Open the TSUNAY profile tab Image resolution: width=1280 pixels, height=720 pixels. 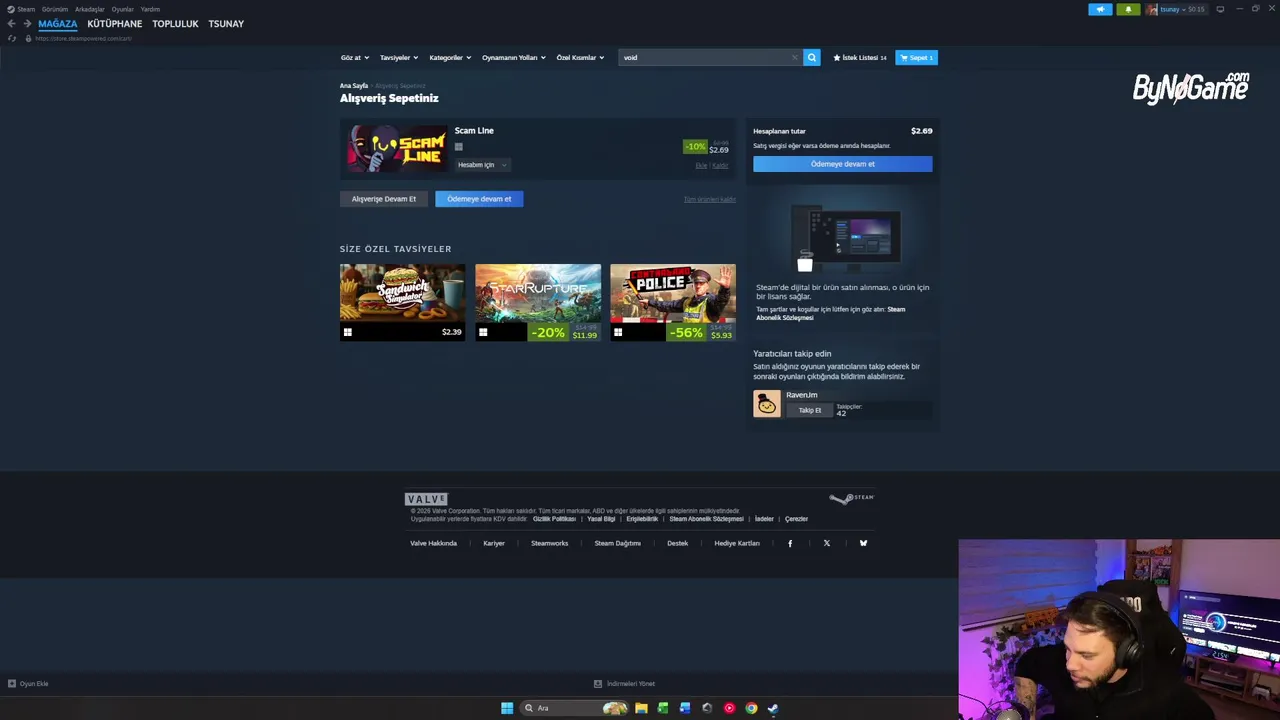point(226,24)
